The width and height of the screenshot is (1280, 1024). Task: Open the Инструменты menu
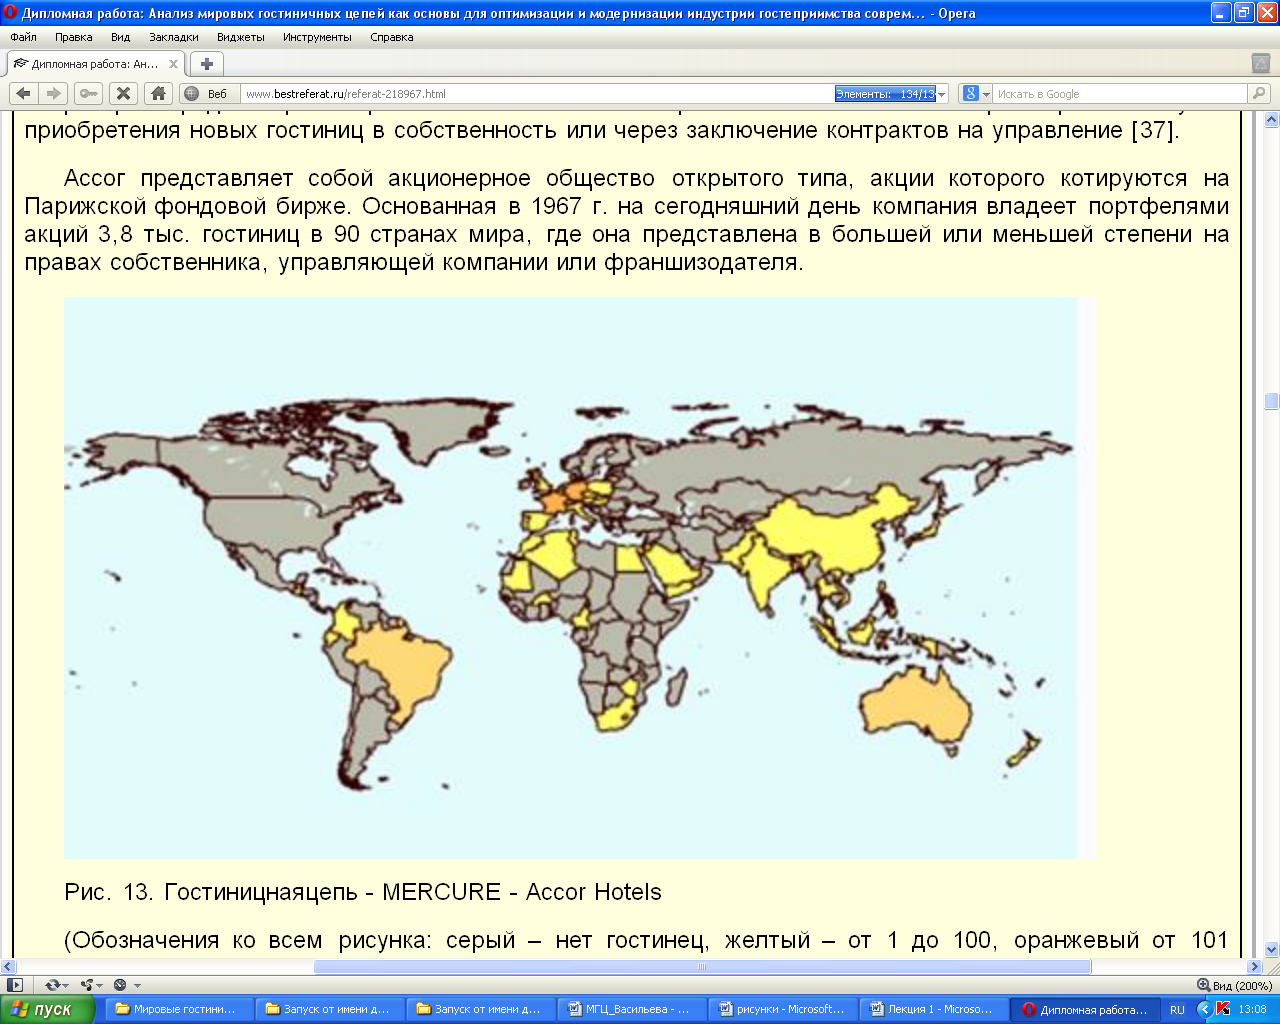[x=317, y=37]
